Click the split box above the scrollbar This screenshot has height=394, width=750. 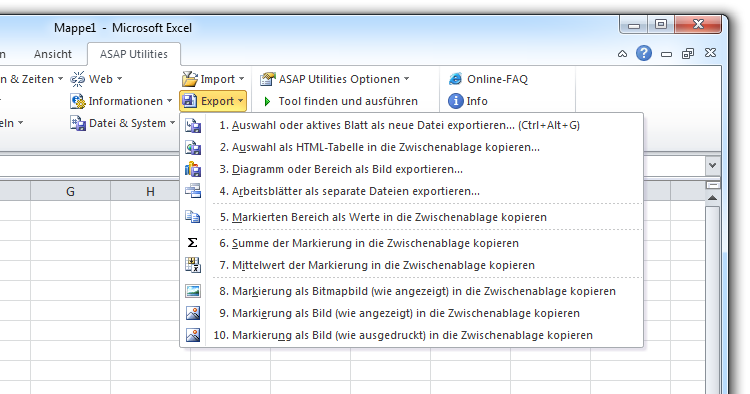713,185
